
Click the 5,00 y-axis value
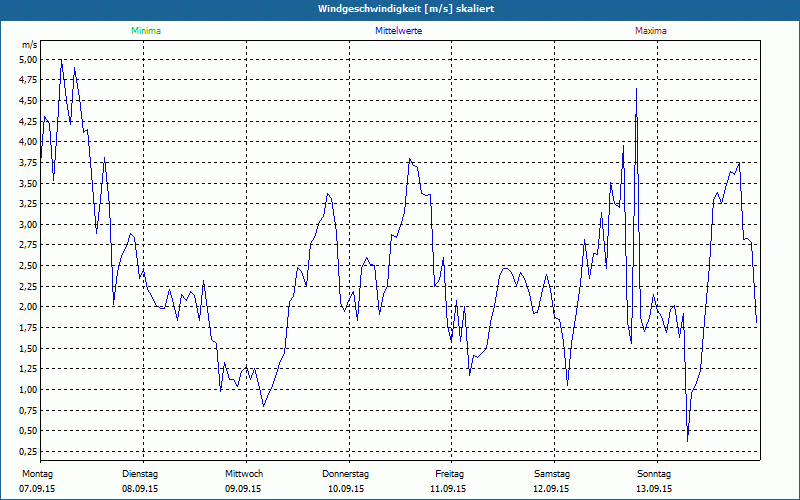29,59
